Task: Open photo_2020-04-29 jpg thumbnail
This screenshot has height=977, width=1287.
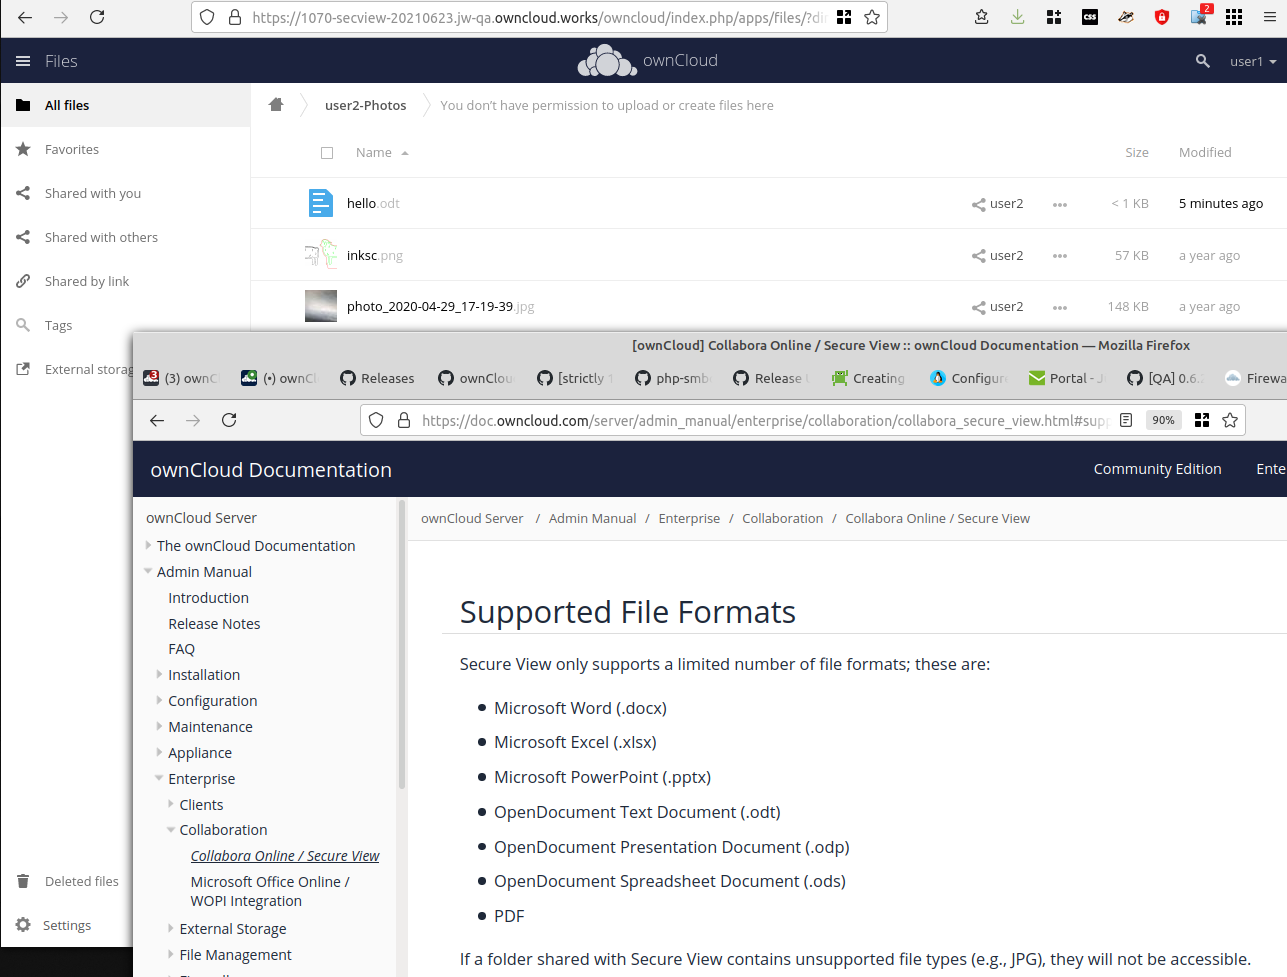Action: coord(321,306)
